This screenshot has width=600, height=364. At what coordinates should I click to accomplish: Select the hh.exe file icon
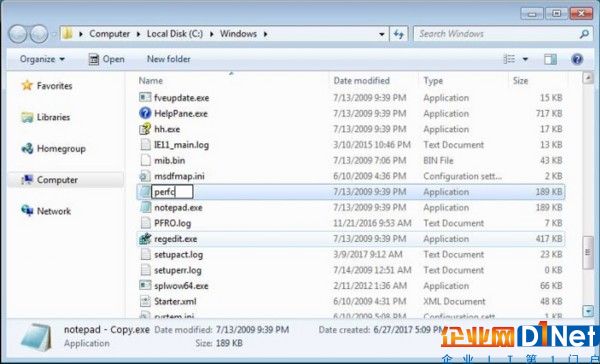145,129
